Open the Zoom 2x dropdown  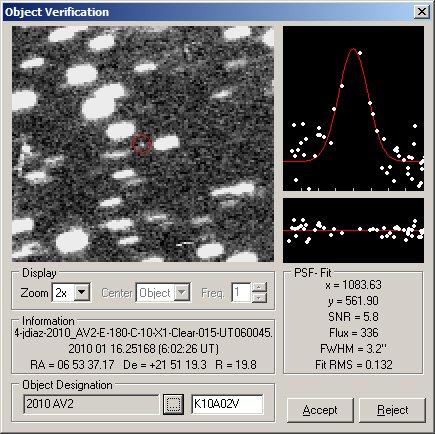click(82, 293)
